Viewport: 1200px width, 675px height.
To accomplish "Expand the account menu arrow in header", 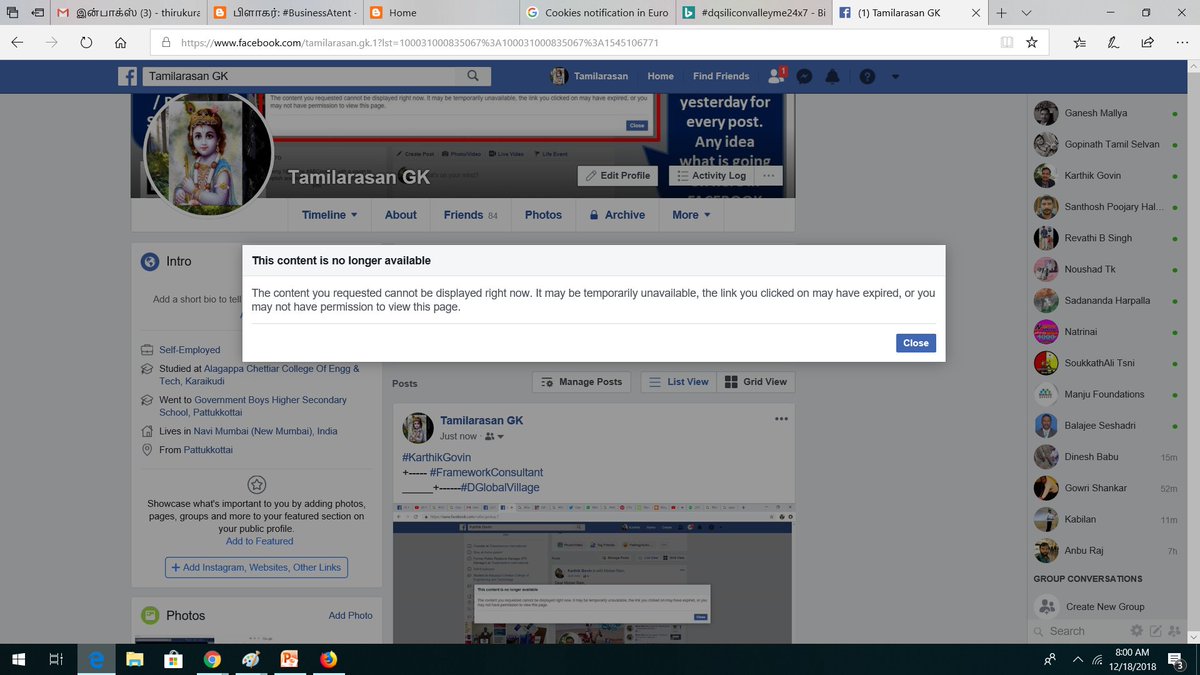I will [x=895, y=76].
